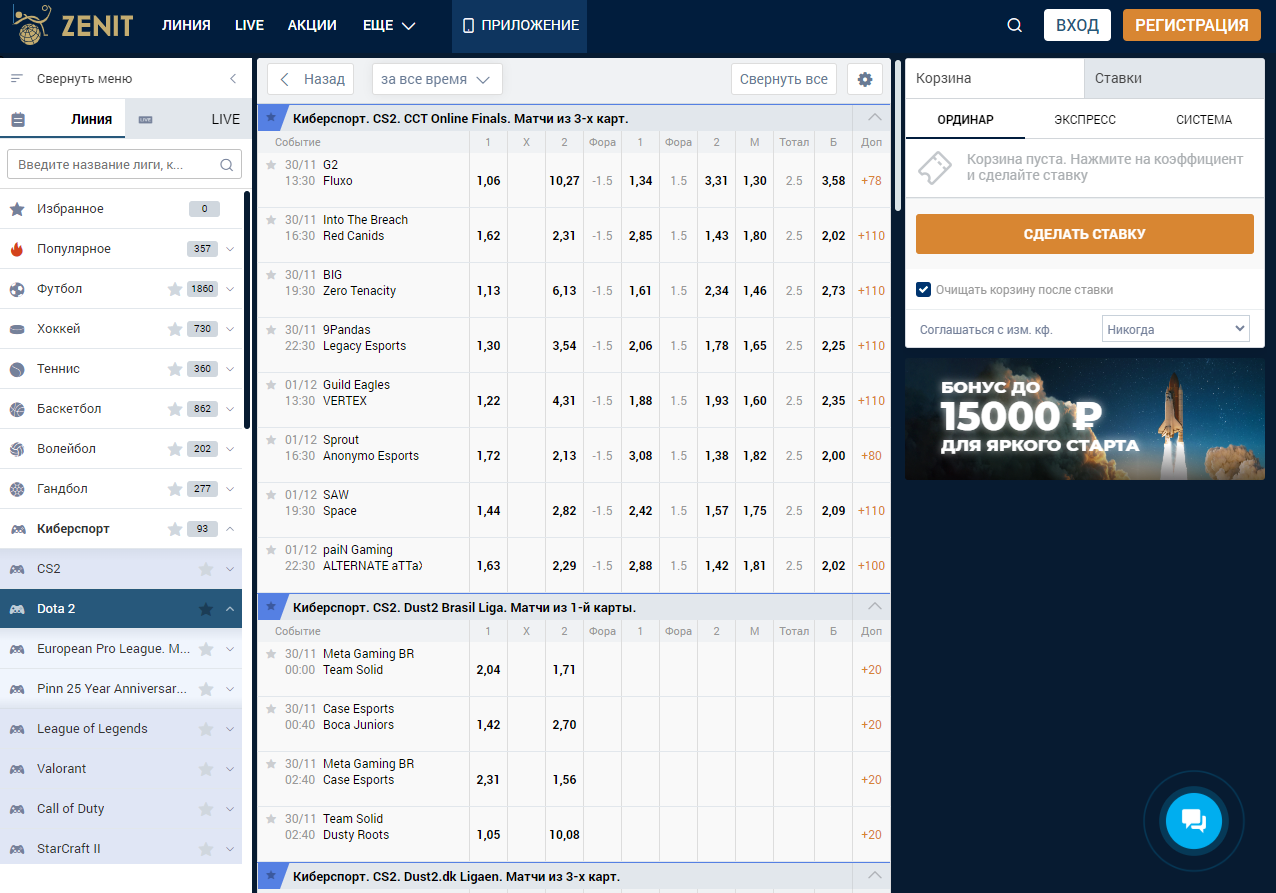Viewport: 1276px width, 893px height.
Task: Favorite the Dust2 Brasil Liga league star
Action: pos(271,606)
